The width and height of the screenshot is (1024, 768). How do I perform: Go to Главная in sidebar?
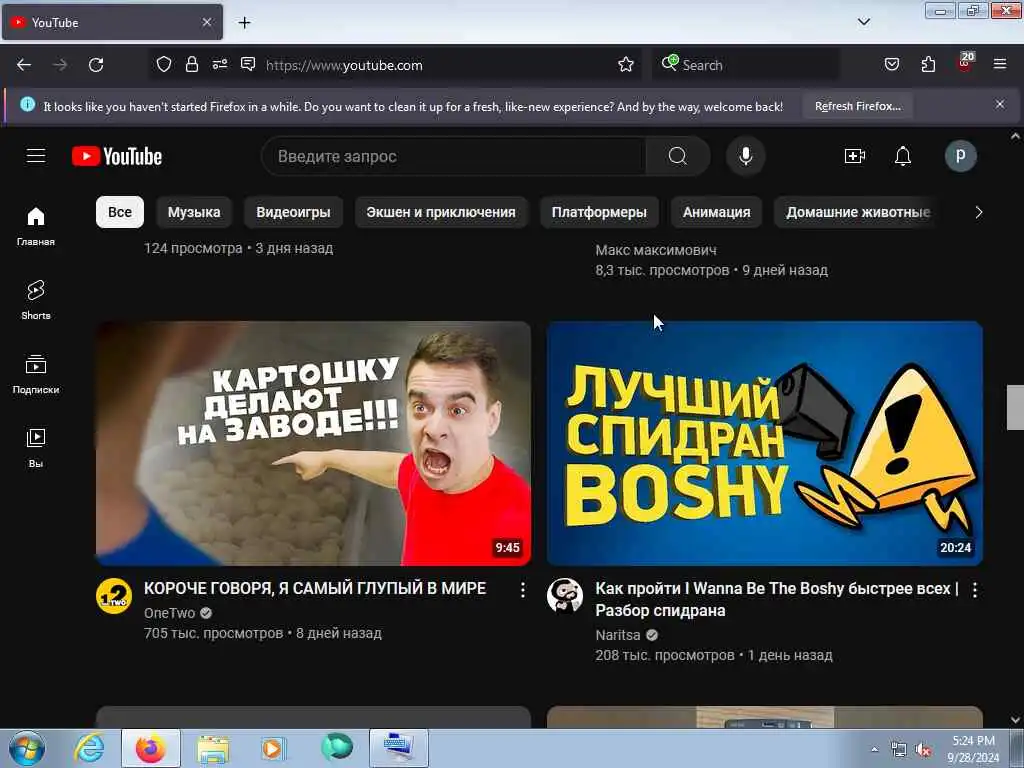coord(36,226)
